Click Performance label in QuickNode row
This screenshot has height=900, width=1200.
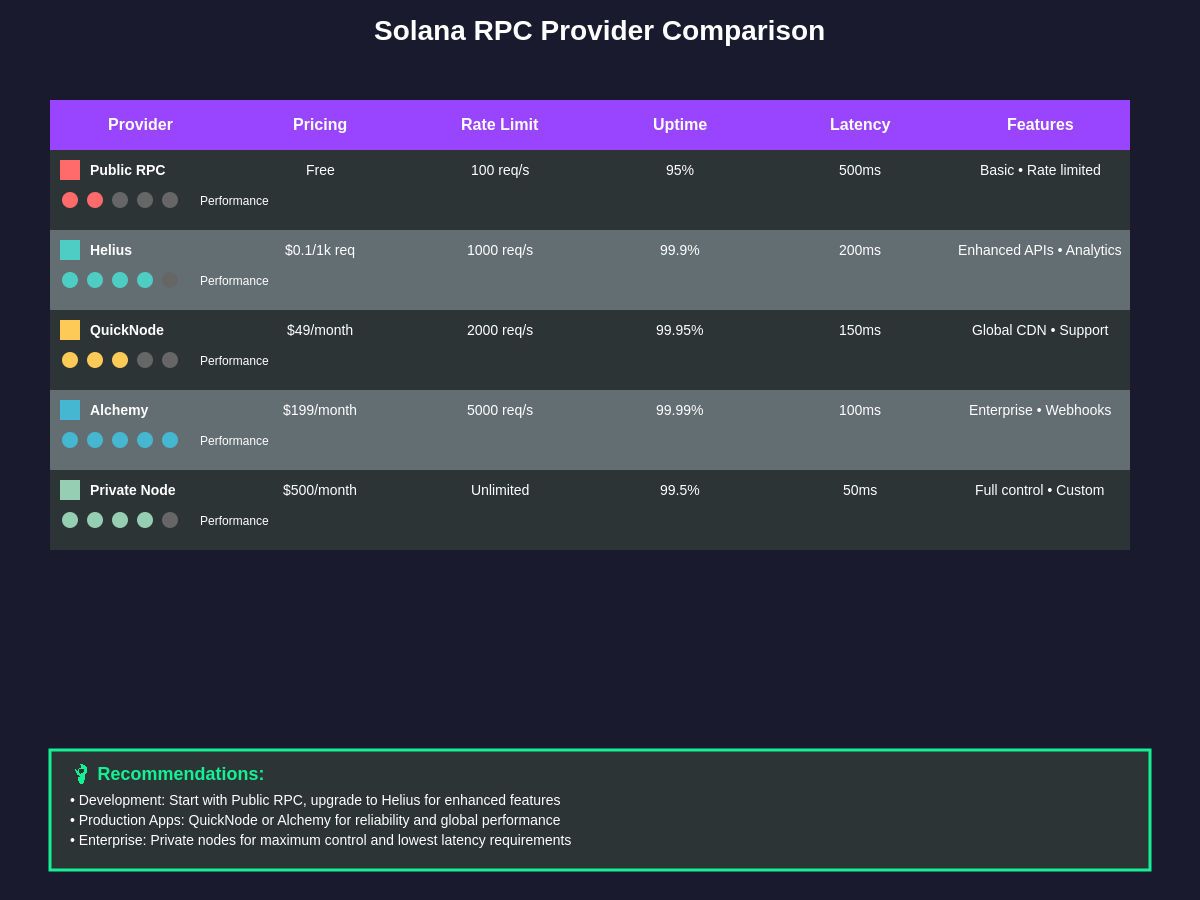tap(234, 361)
